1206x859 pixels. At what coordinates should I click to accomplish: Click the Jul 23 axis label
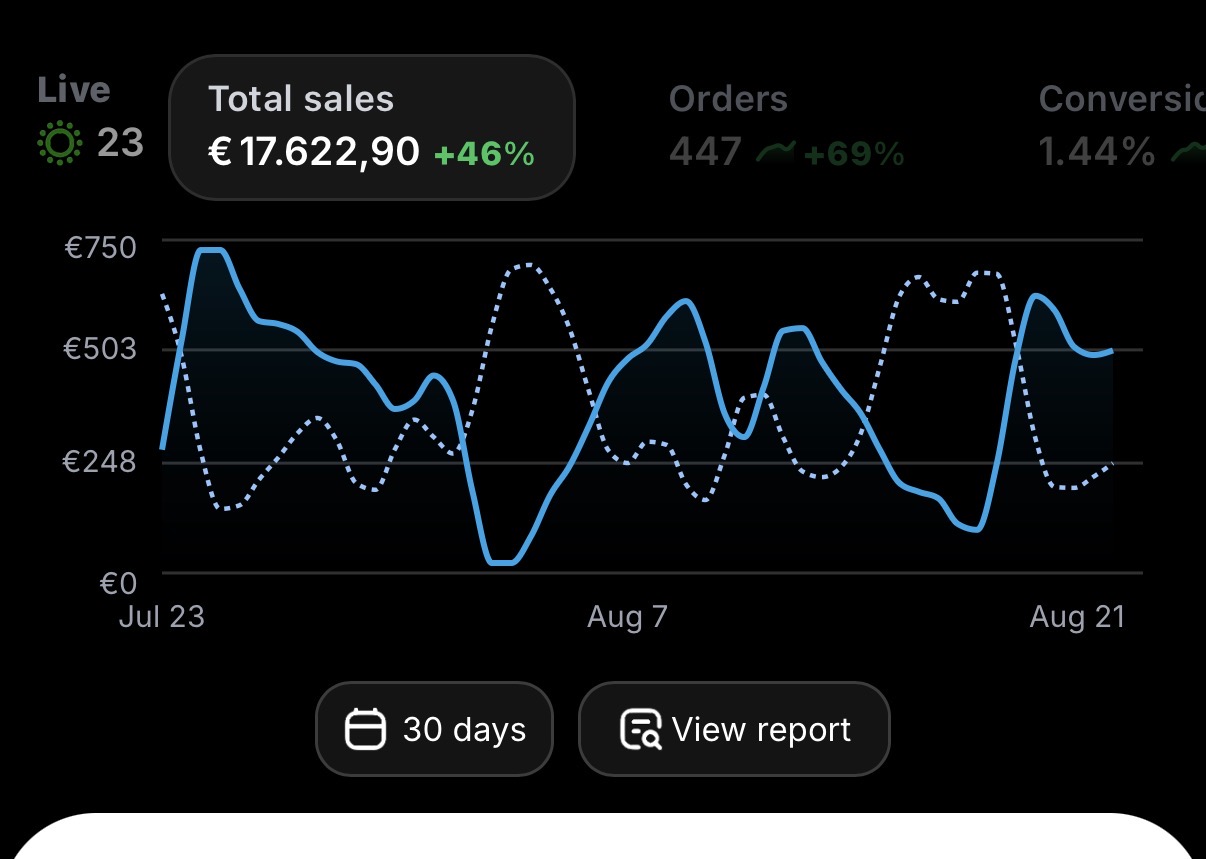pyautogui.click(x=161, y=617)
